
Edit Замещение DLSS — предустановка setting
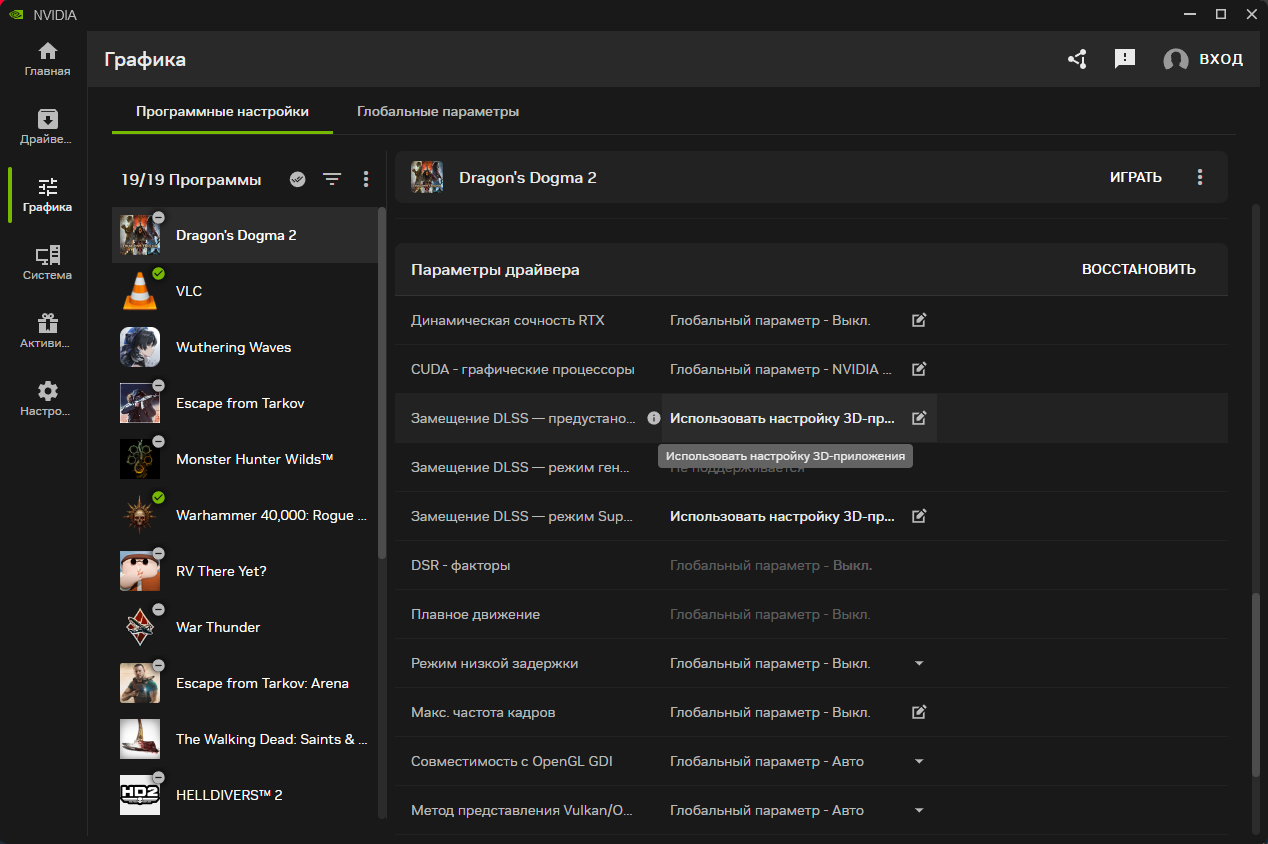tap(919, 418)
